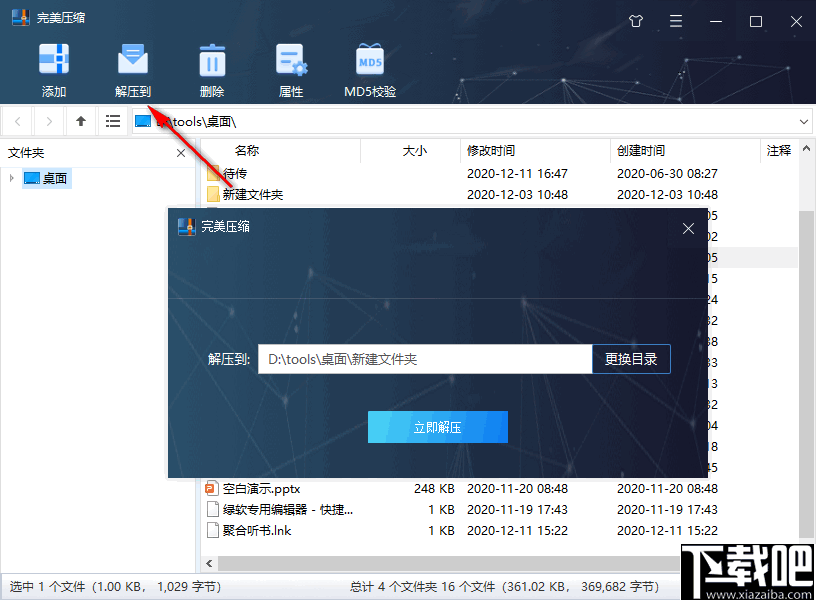Sort by the 注释 column header

click(x=779, y=151)
